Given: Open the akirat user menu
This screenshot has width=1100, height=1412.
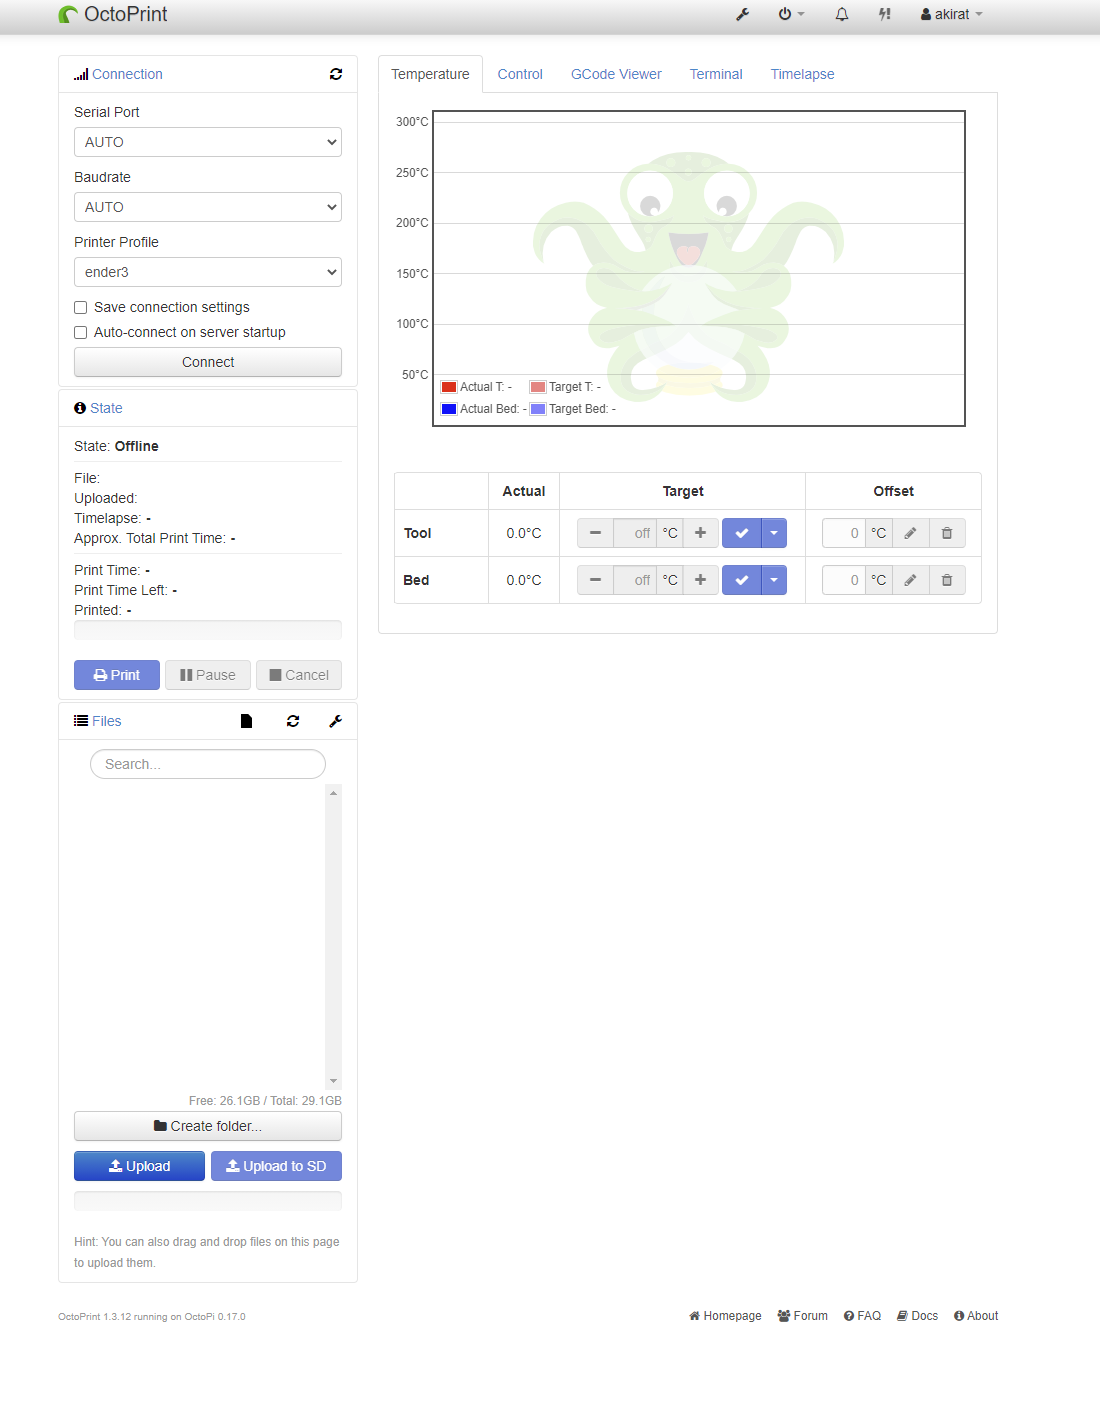Looking at the screenshot, I should [952, 14].
